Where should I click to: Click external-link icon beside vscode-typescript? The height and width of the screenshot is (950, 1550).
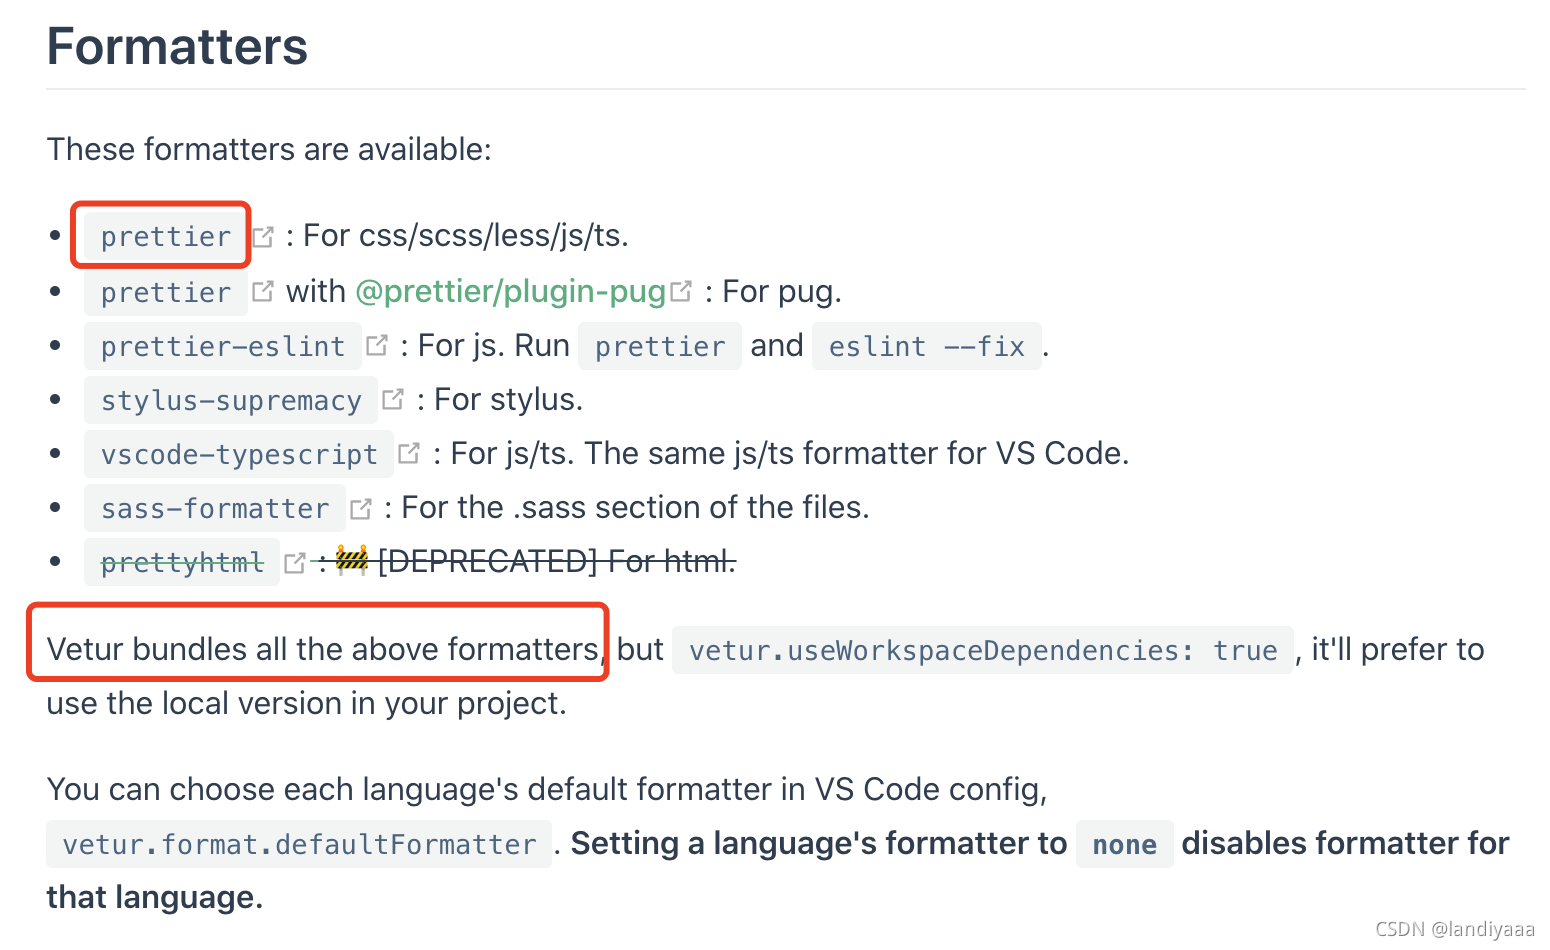(409, 453)
